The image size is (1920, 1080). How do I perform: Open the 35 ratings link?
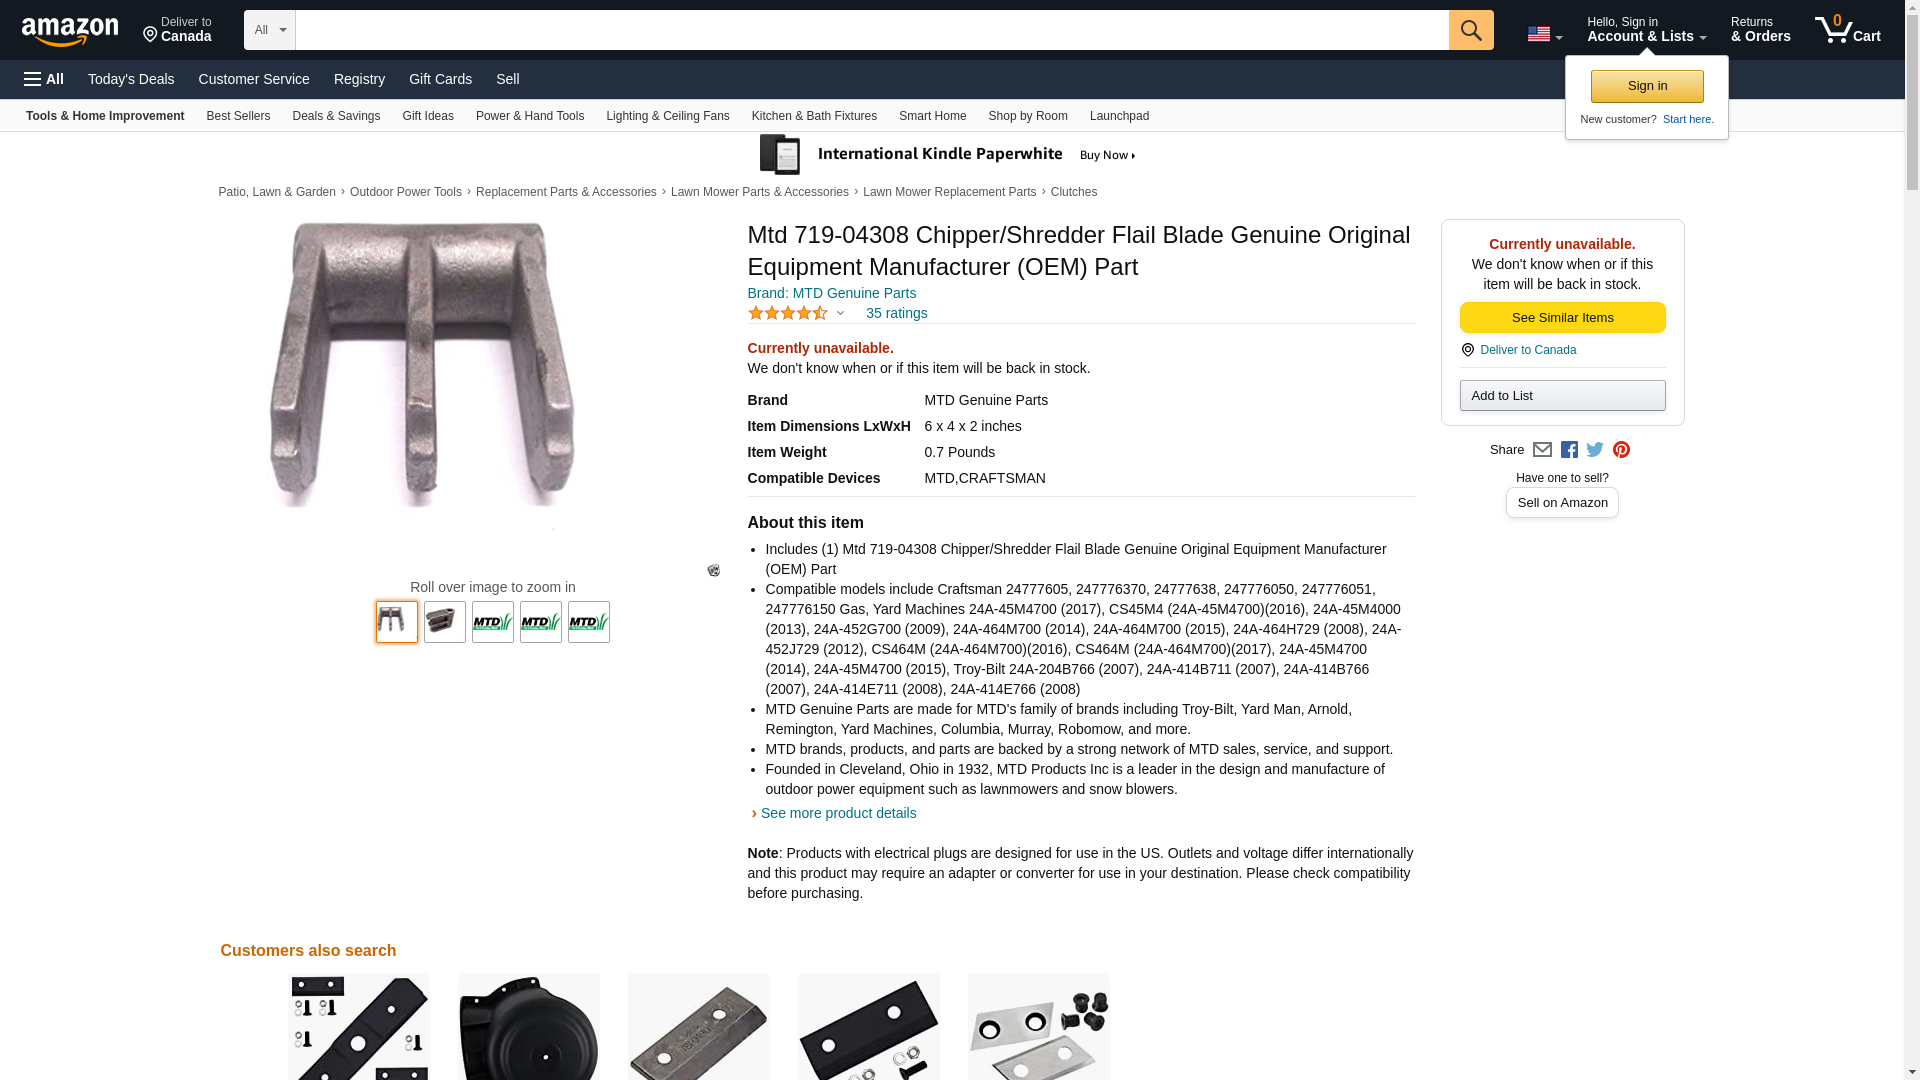[x=896, y=314]
